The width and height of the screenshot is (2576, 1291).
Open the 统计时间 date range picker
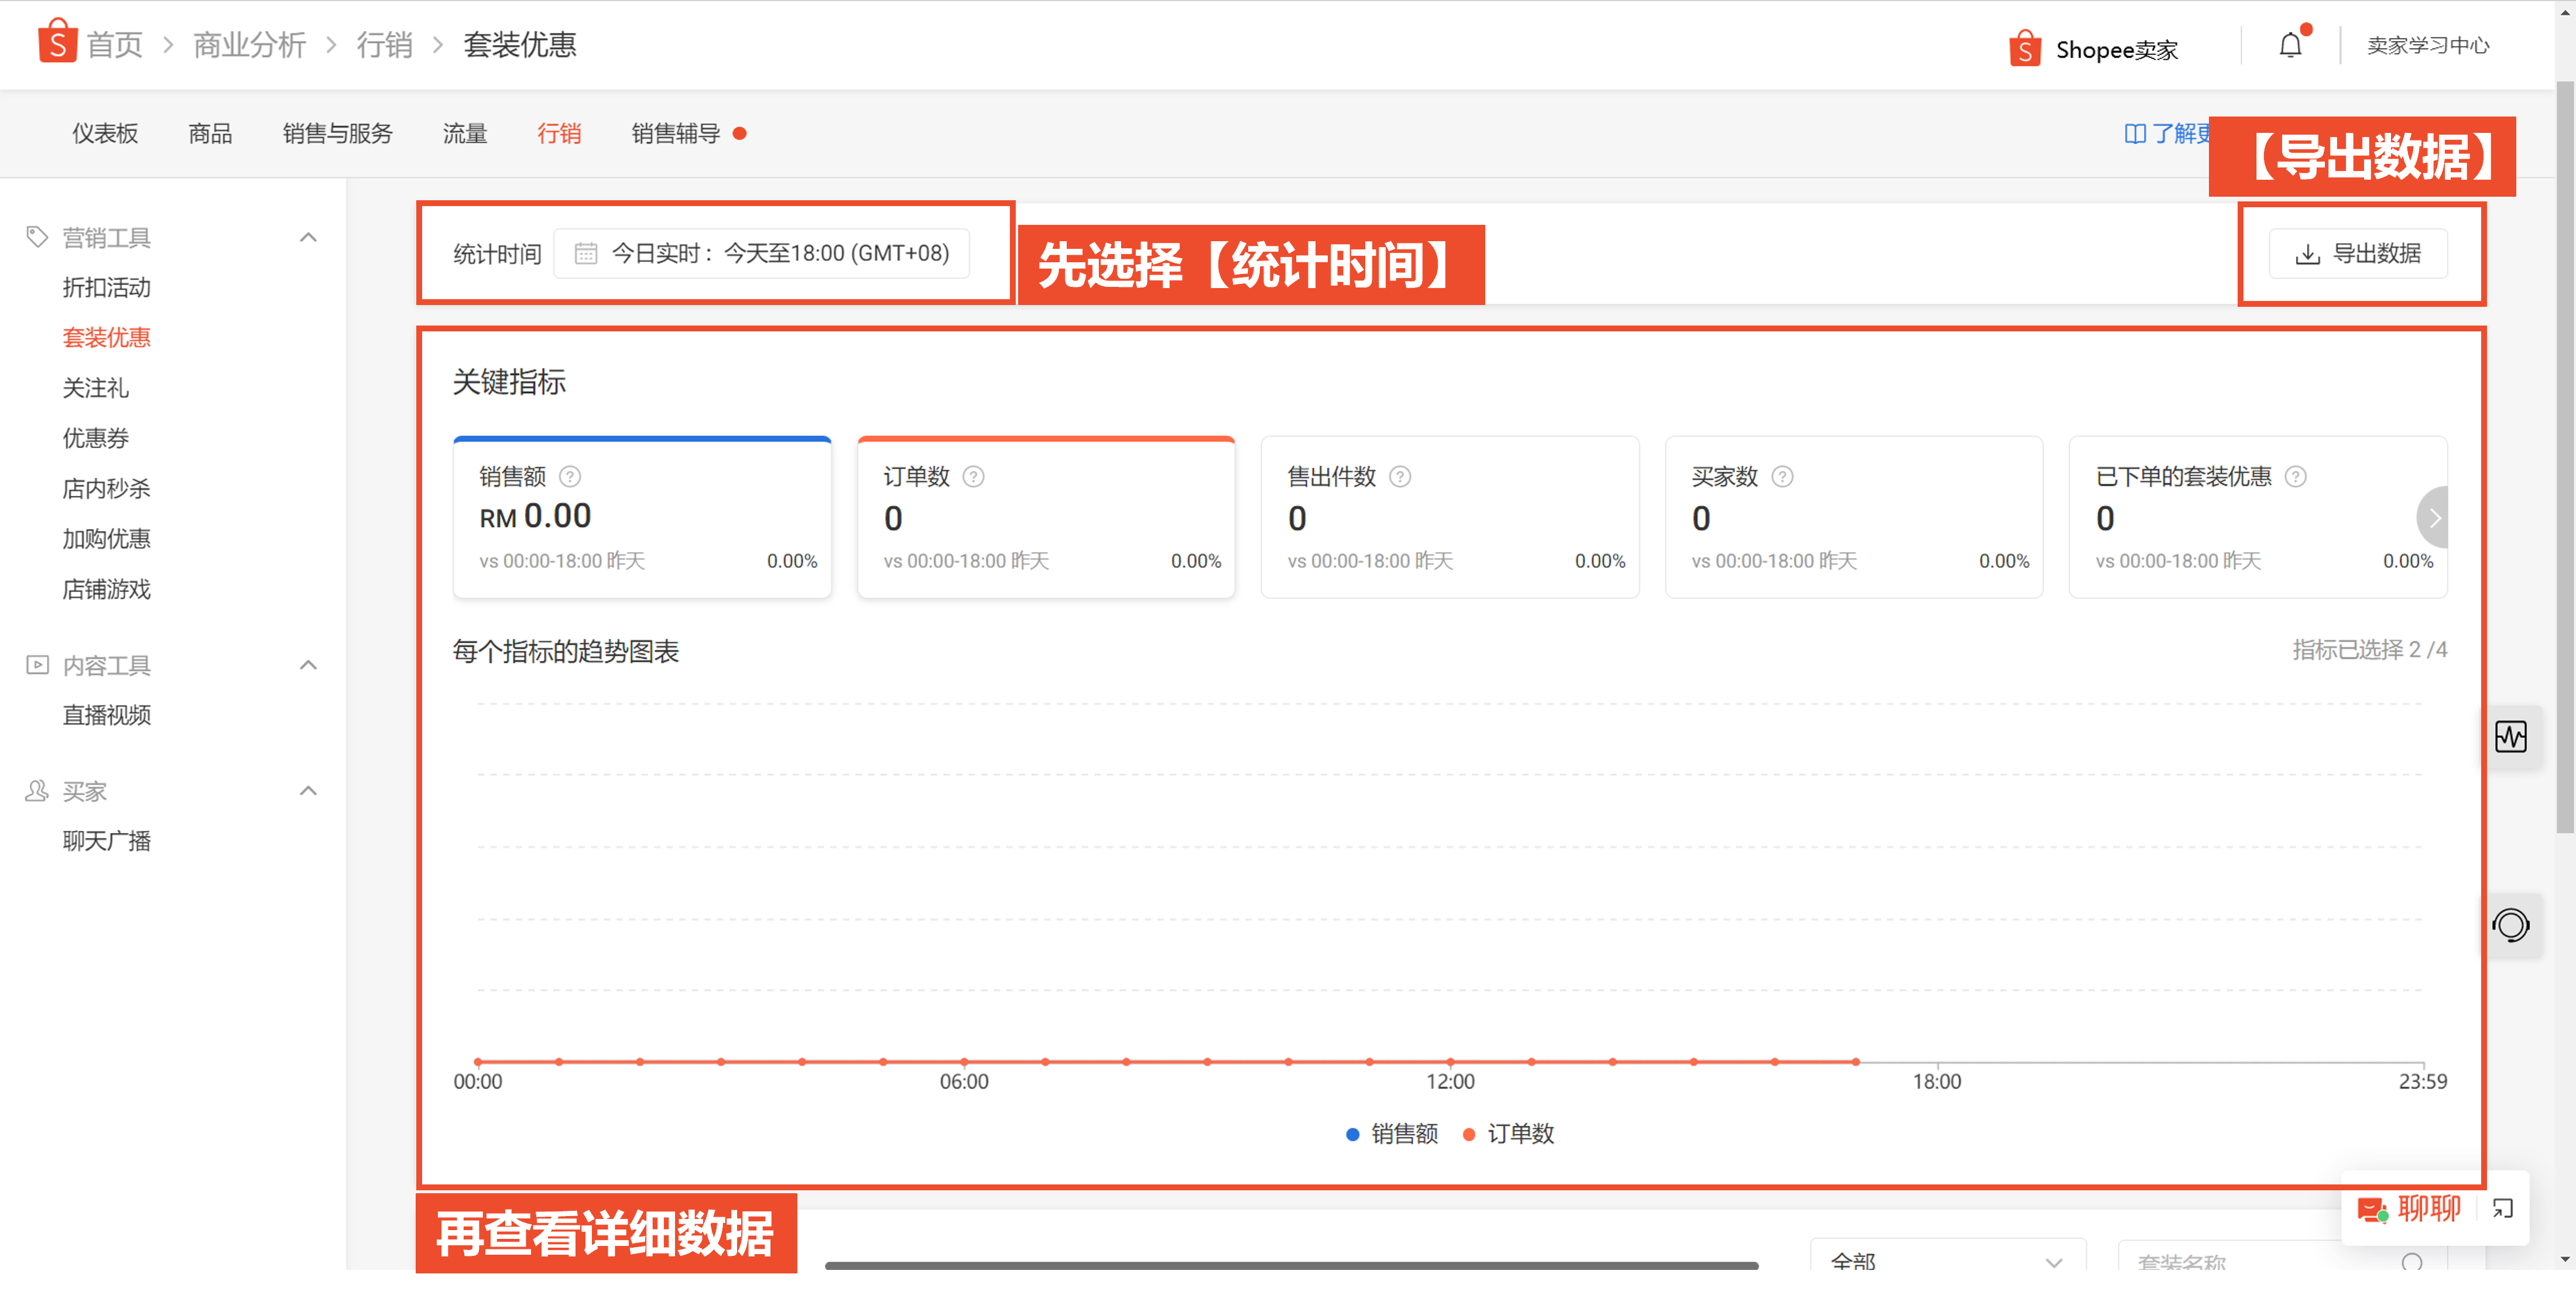coord(761,253)
